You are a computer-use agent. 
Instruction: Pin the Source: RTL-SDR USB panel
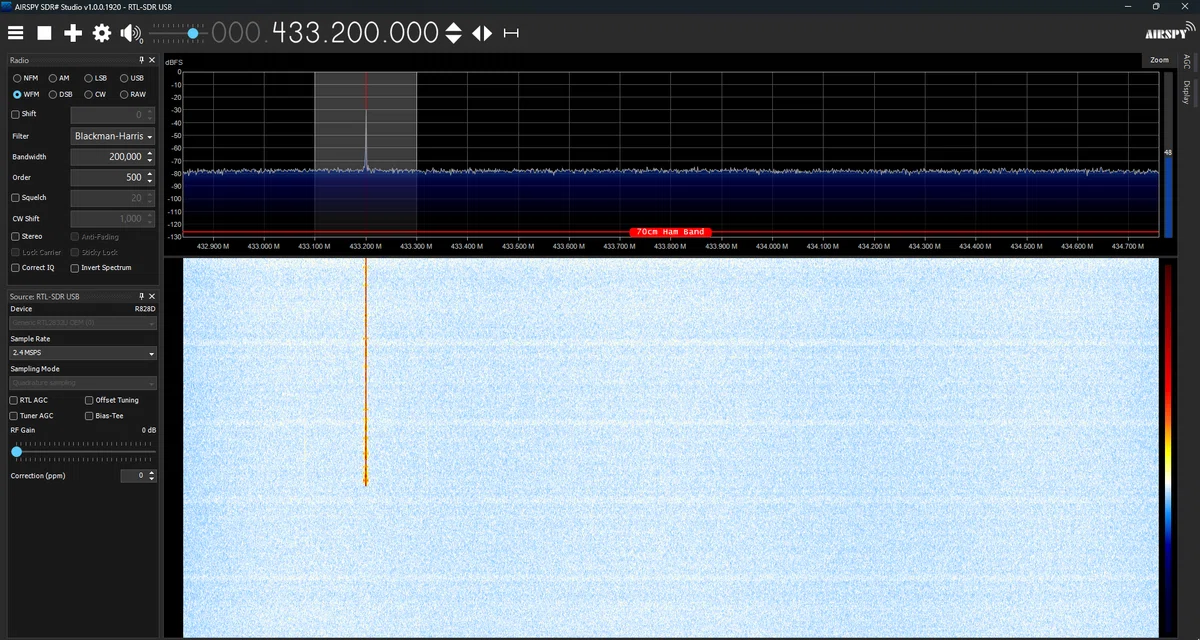point(141,297)
